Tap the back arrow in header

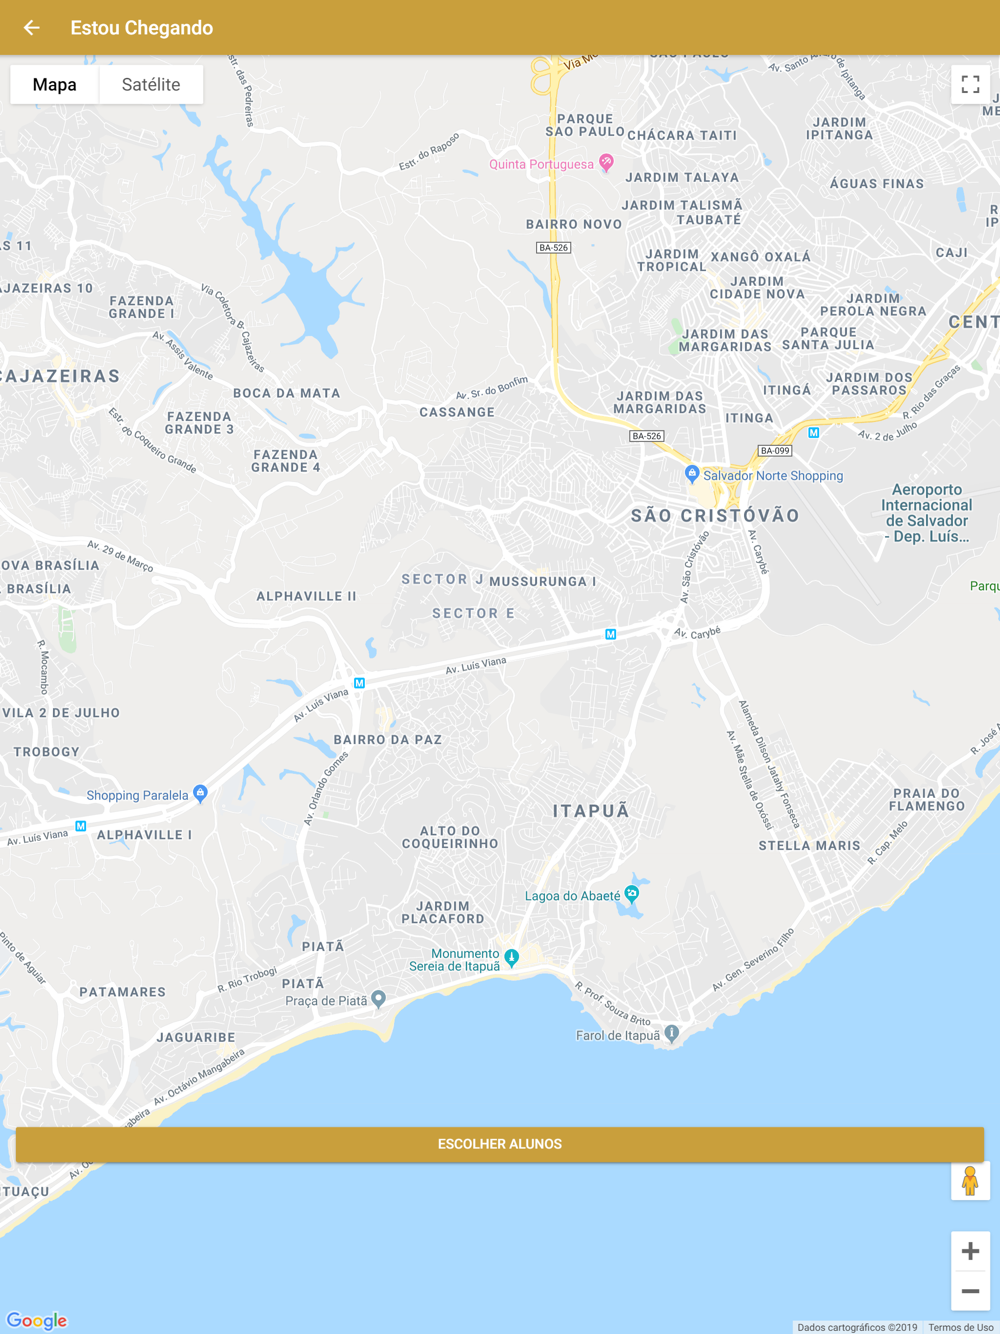point(31,28)
